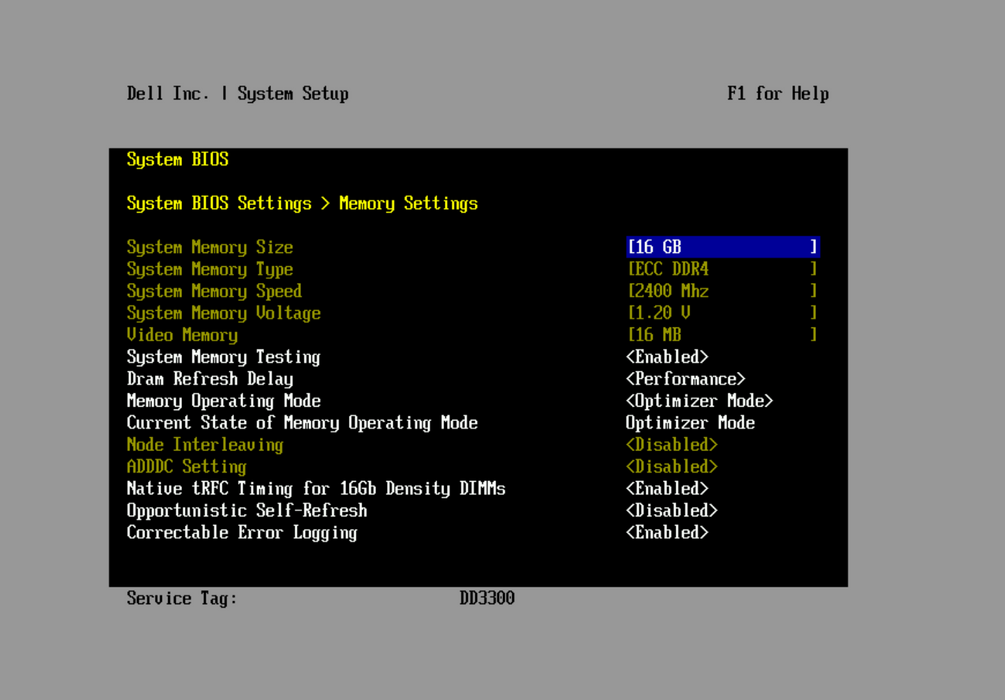Open the Dram Refresh Delay Performance option
1005x700 pixels.
point(685,379)
